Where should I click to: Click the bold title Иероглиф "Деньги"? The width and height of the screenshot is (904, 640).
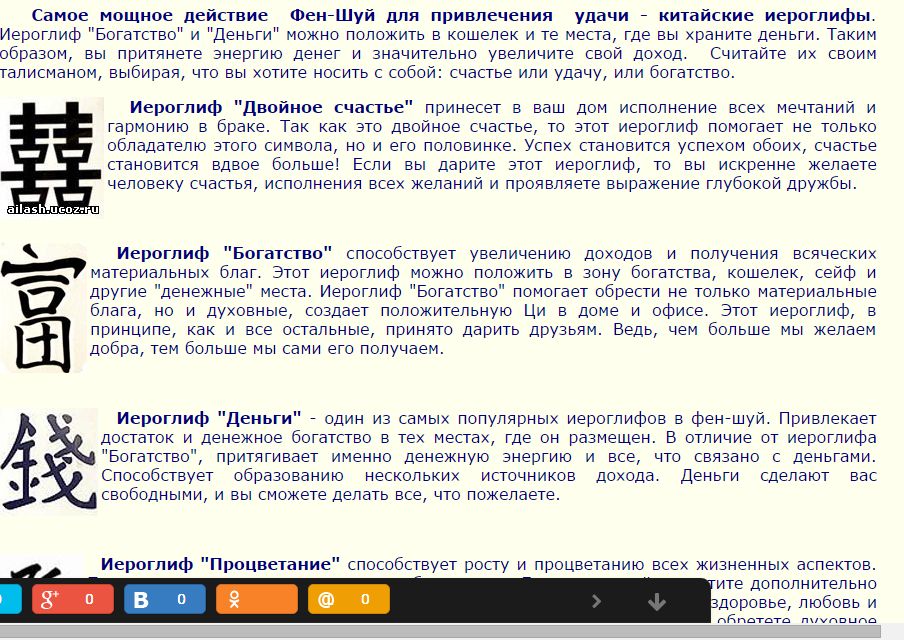tap(209, 418)
